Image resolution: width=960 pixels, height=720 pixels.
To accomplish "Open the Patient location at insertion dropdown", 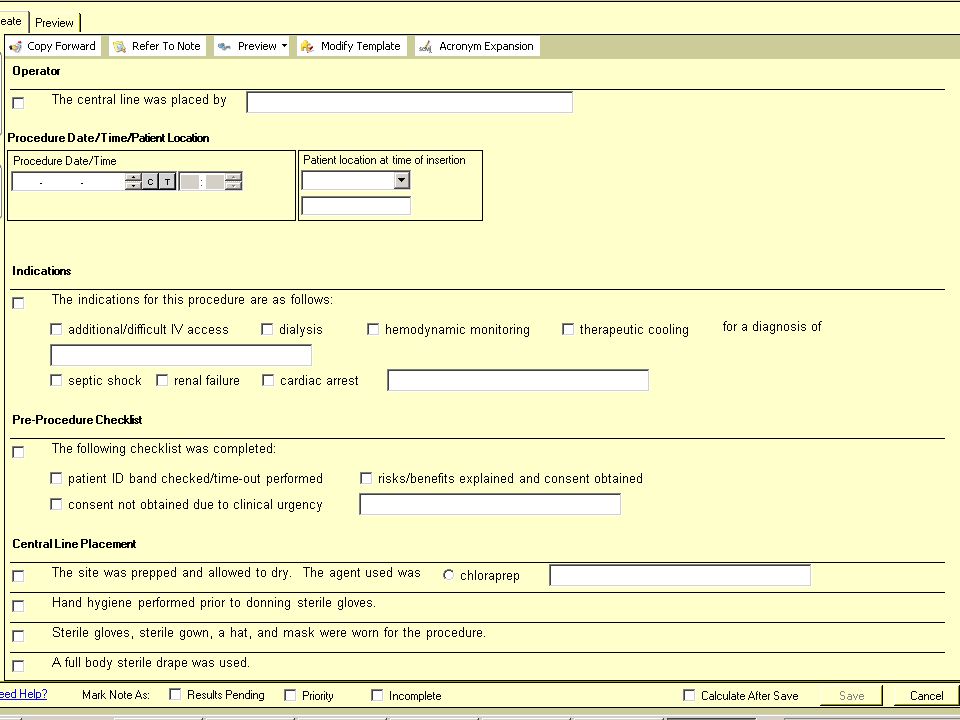I will pos(402,180).
